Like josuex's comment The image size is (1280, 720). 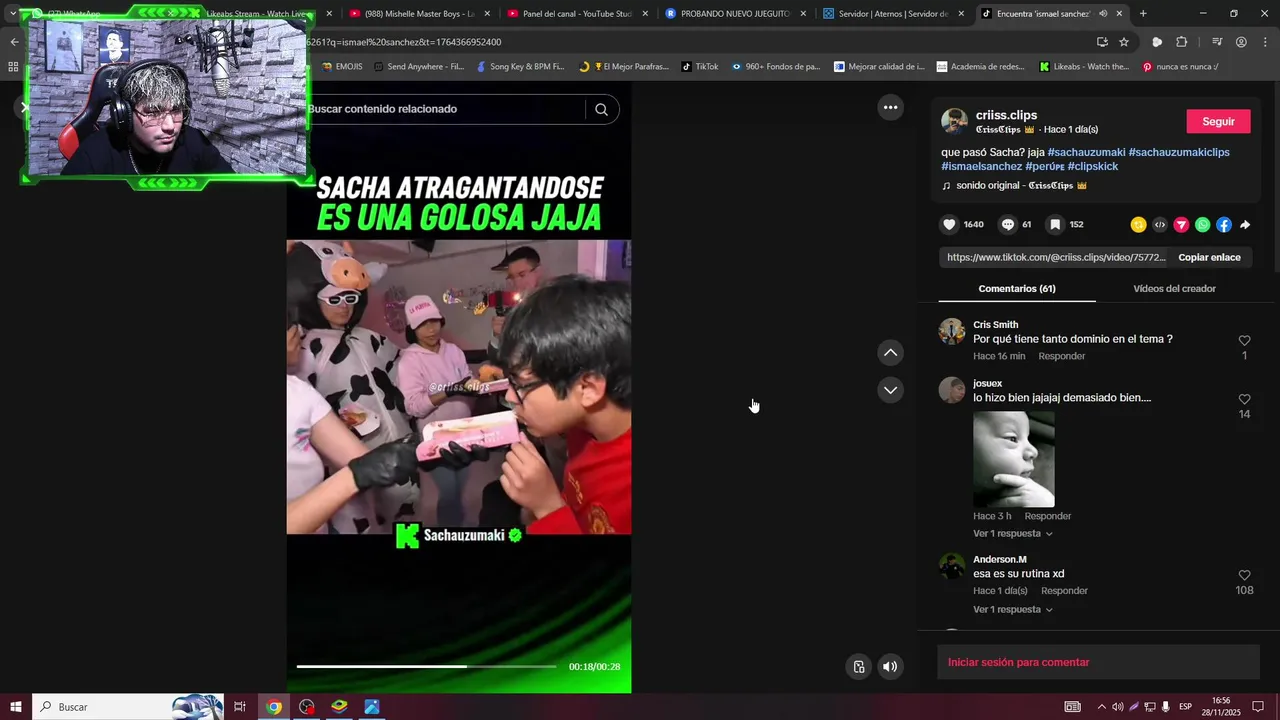[x=1244, y=399]
